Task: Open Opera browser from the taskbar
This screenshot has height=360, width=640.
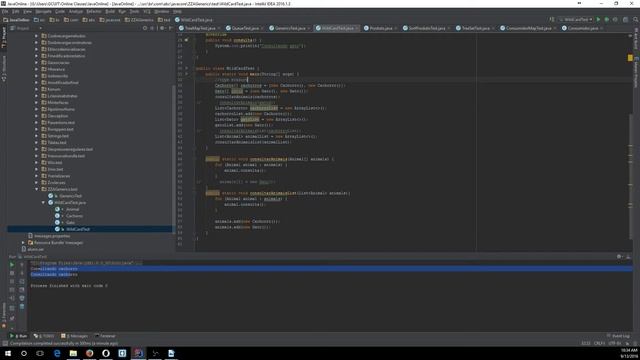Action: point(106,353)
